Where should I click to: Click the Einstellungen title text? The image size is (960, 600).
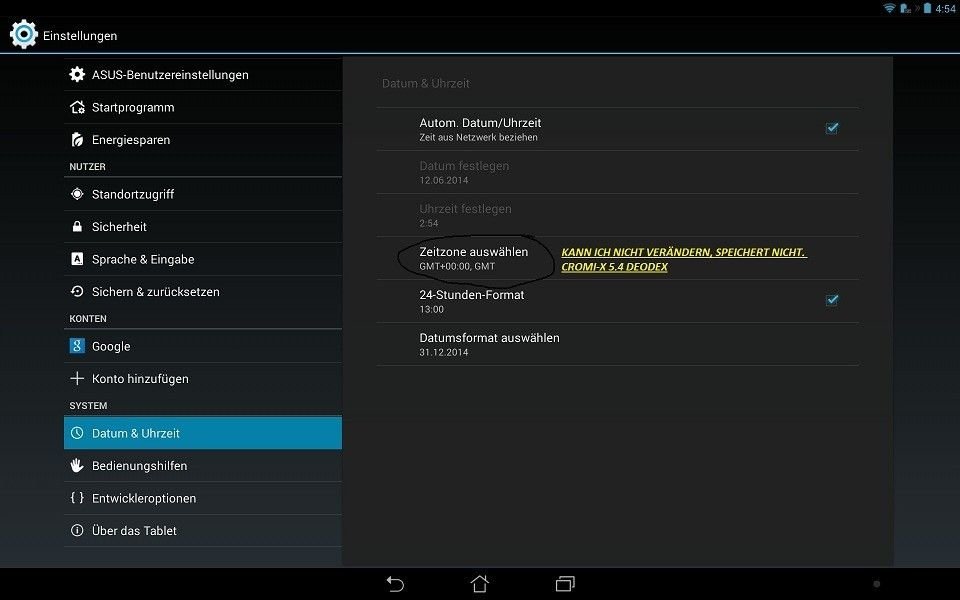(80, 36)
